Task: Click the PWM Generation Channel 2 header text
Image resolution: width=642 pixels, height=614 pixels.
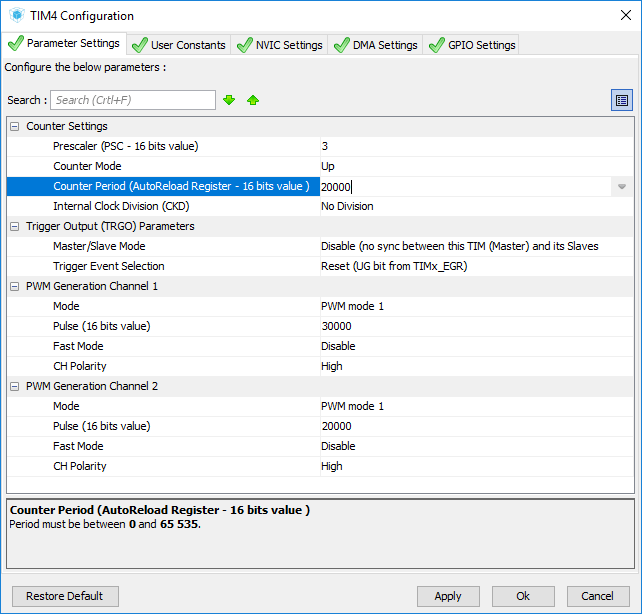Action: tap(92, 386)
